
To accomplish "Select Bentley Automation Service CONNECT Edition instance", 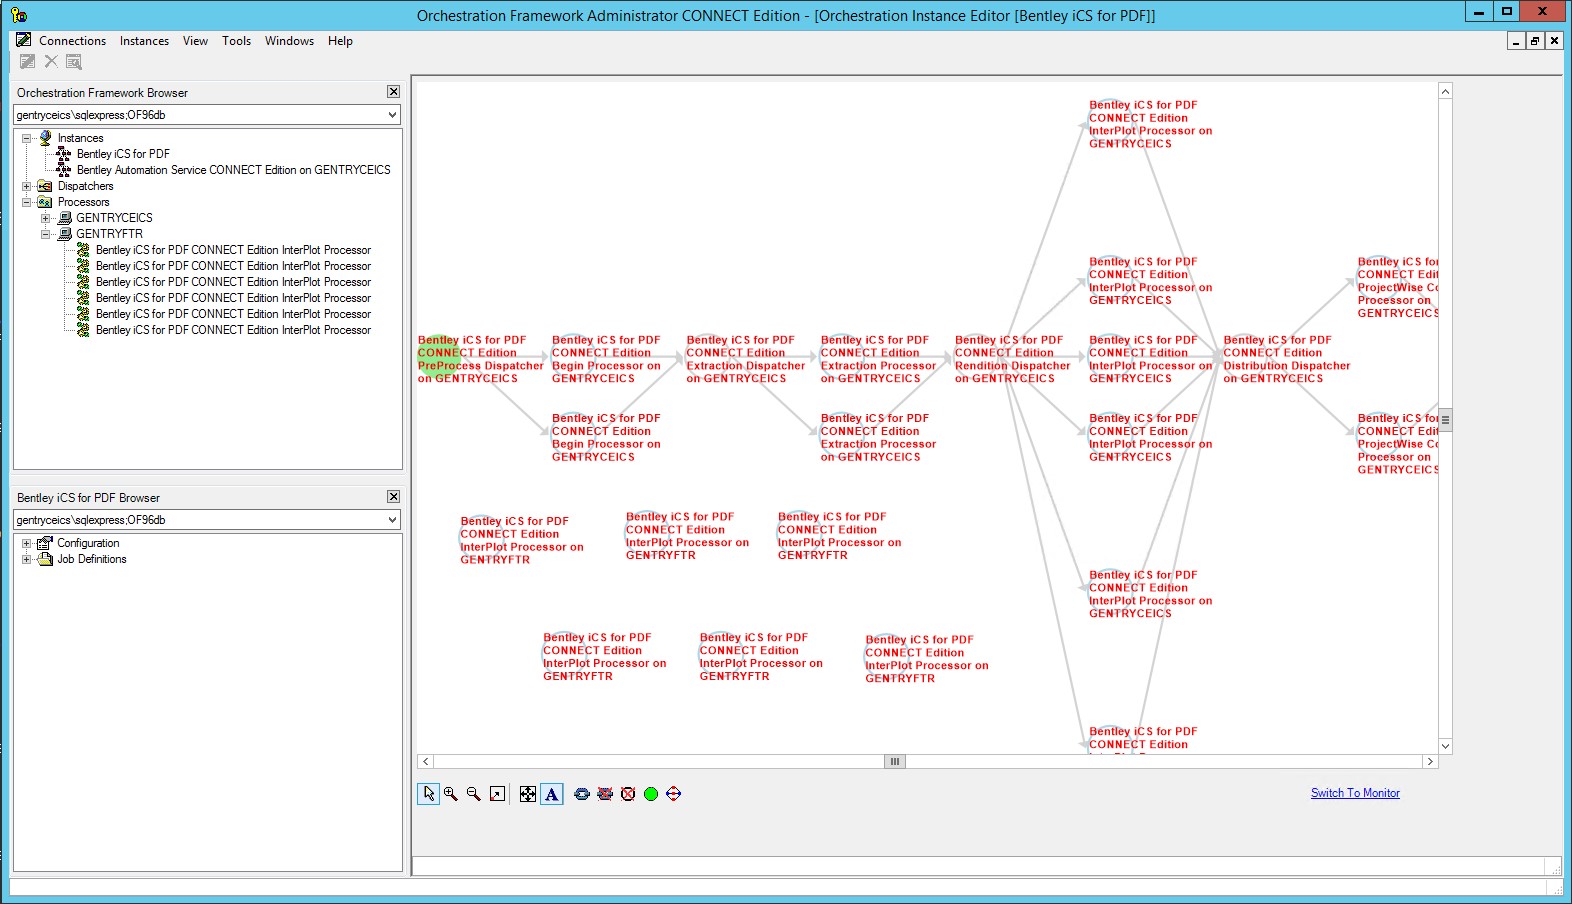I will tap(234, 170).
